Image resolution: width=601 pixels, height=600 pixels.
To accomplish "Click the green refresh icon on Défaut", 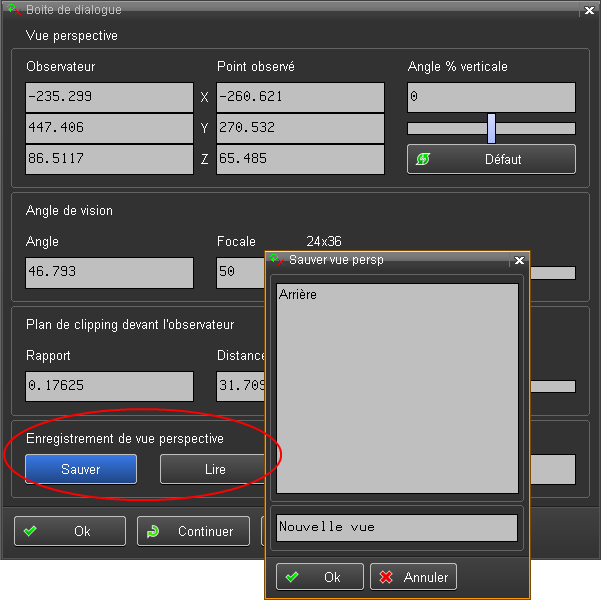I will 423,159.
